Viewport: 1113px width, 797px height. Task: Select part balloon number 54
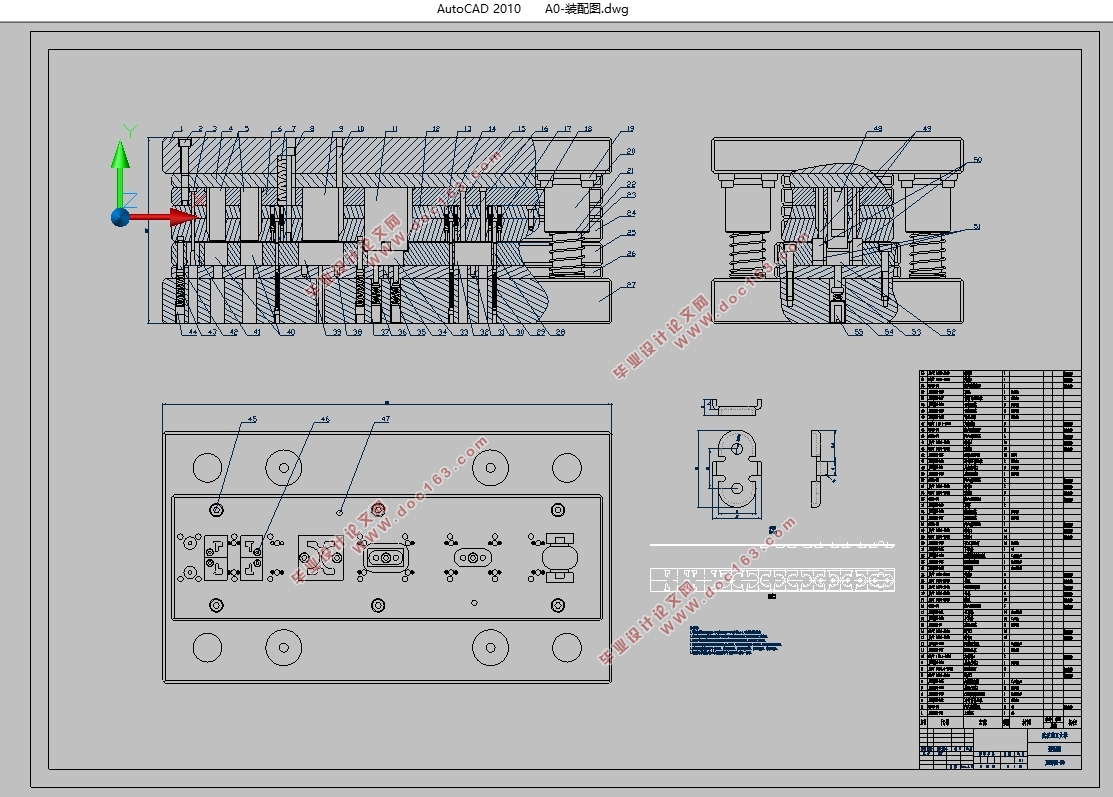pos(889,332)
